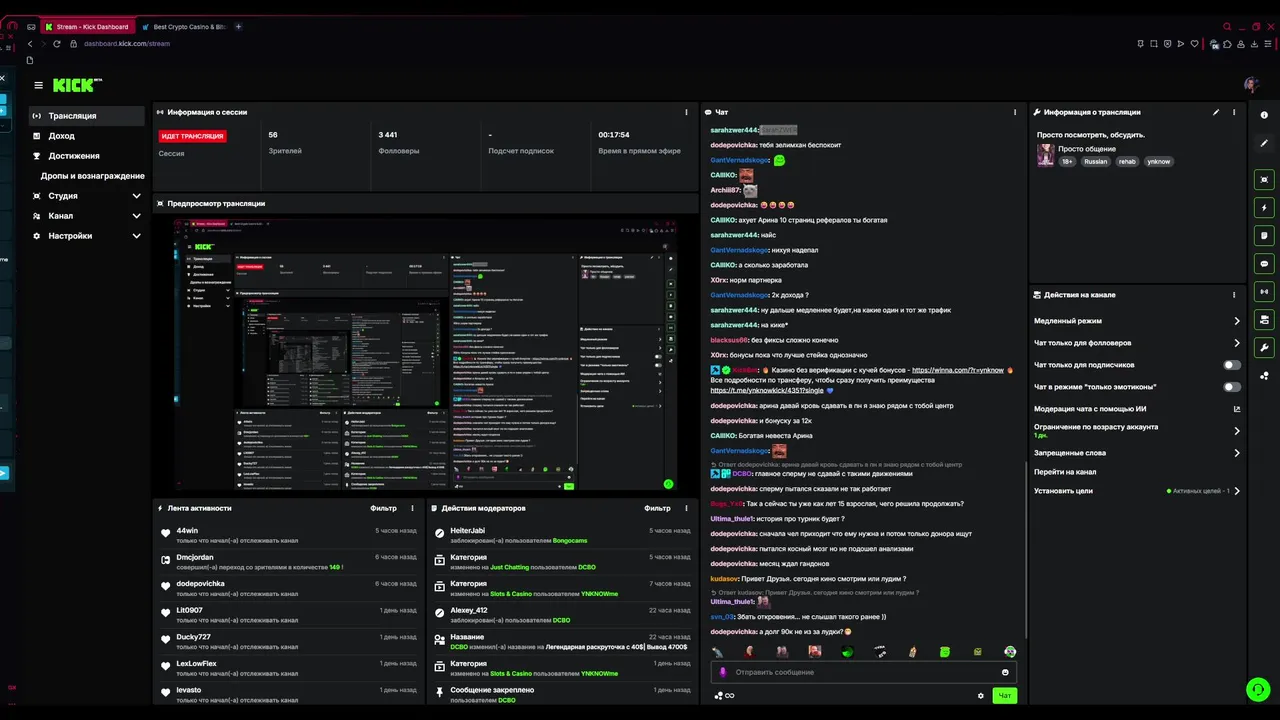Open the activity feed Фильтр dropdown
This screenshot has height=720, width=1280.
pos(383,508)
